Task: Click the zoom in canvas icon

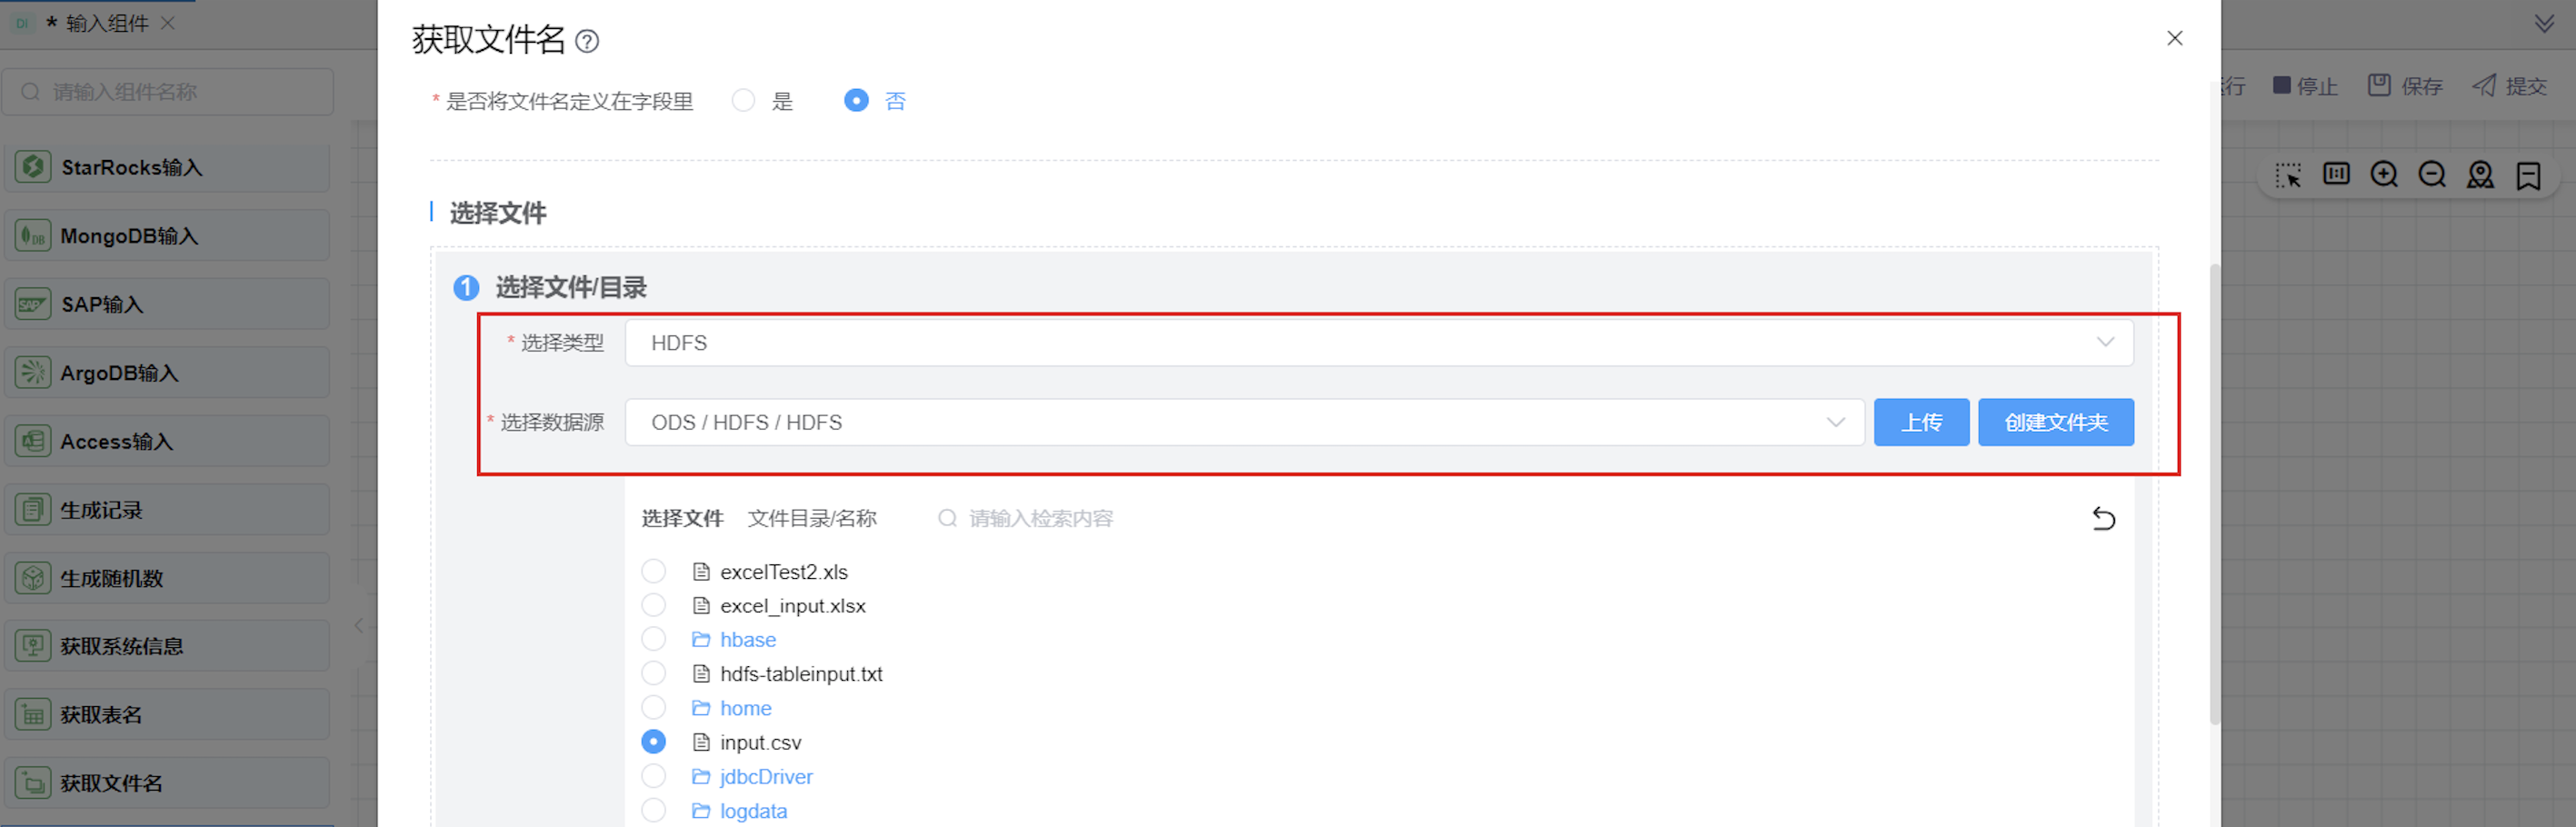Action: tap(2384, 175)
